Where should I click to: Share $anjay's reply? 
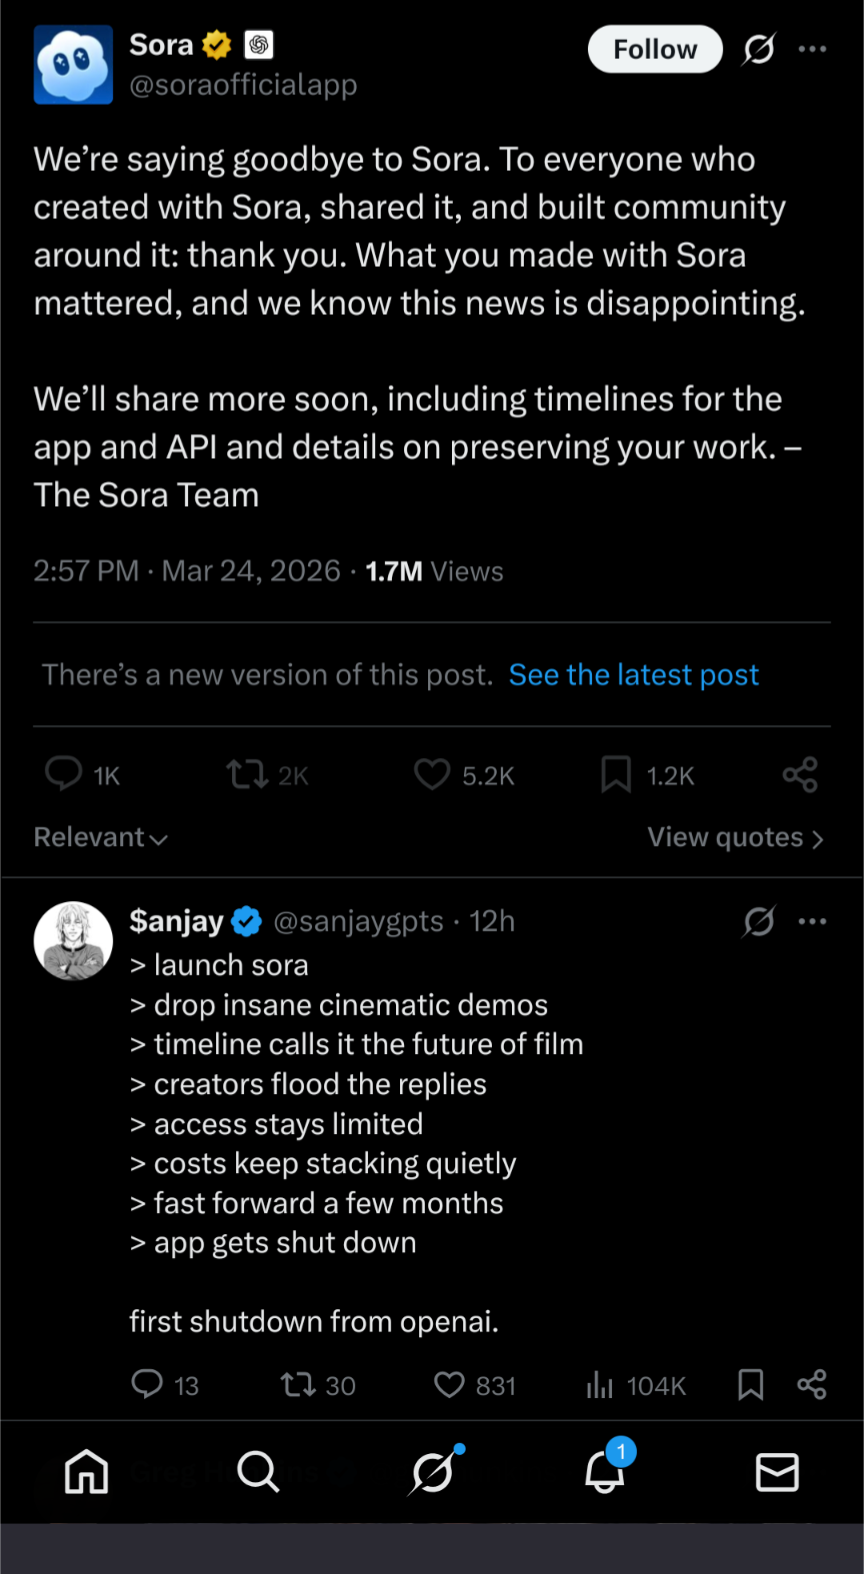[x=812, y=1385]
